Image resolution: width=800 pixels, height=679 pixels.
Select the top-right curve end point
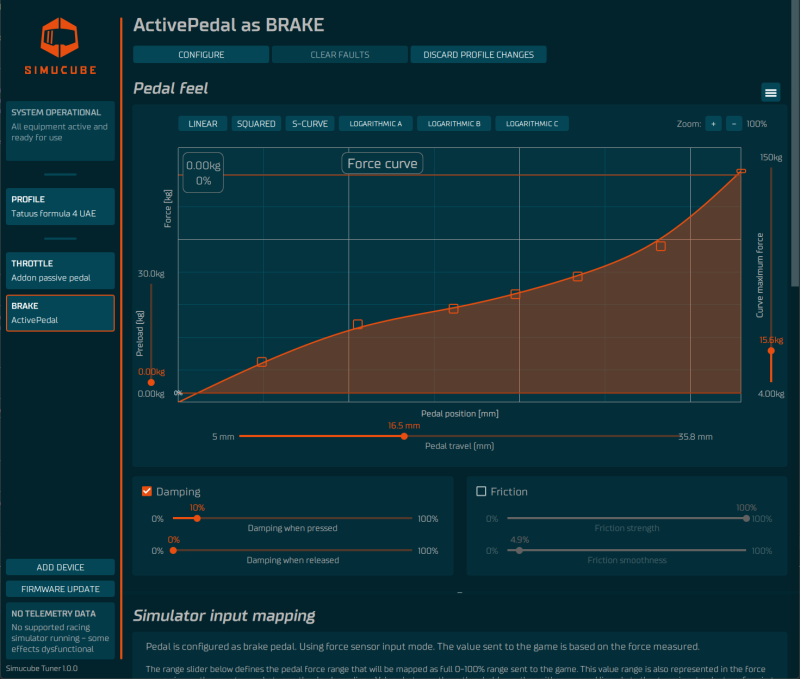[741, 171]
